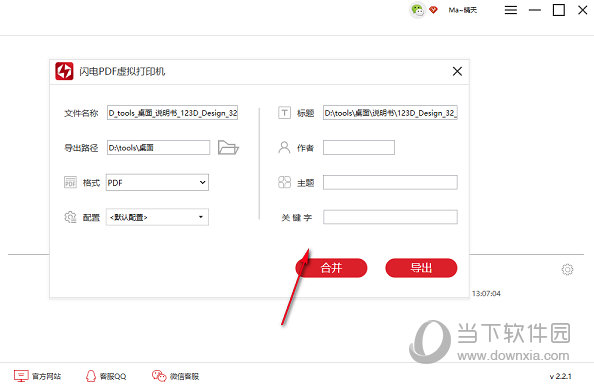Close the 闪电PDF虚拟打印机 dialog
Image resolution: width=594 pixels, height=385 pixels.
point(457,71)
